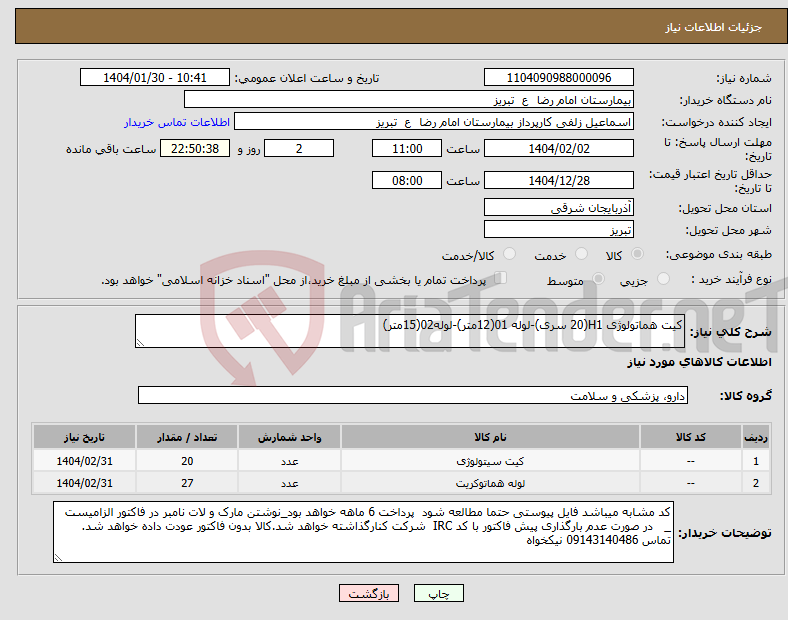
Task: Click the واحد شمارش column header
Action: tap(289, 437)
